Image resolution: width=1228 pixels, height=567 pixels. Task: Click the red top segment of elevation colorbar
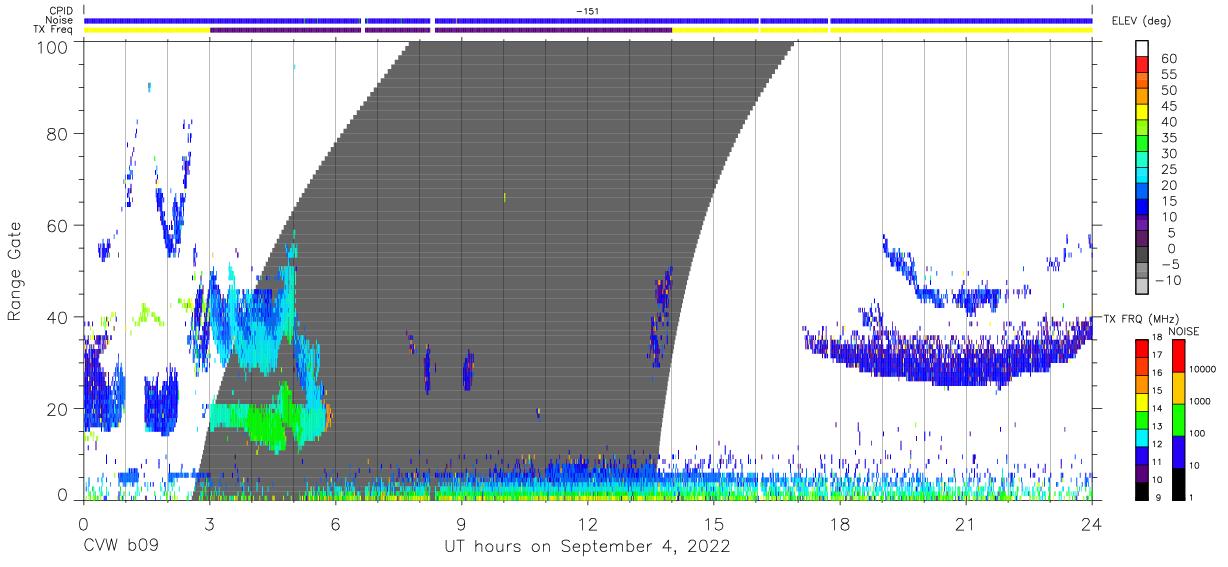[1141, 65]
